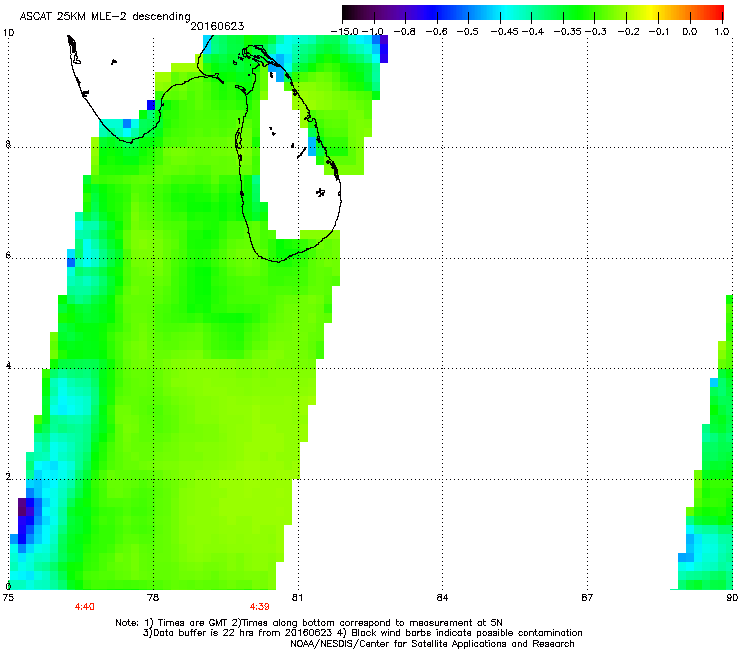Click the rainbow color scale bar
The image size is (740, 650).
(x=533, y=13)
